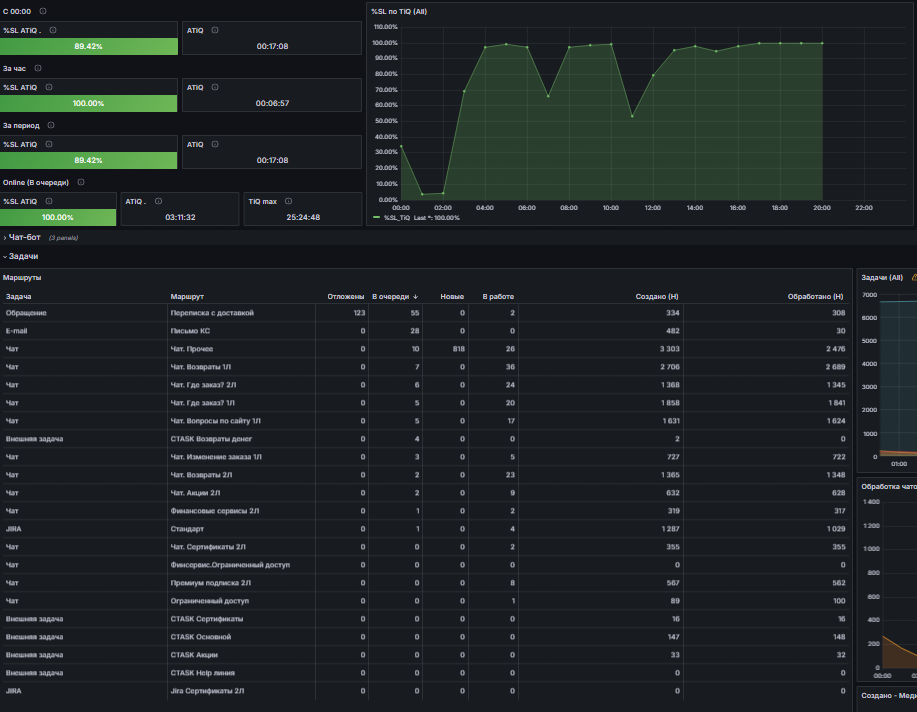The height and width of the screenshot is (712, 917).
Task: Expand the collapsed 'Чат-бот' row
Action: (24, 237)
